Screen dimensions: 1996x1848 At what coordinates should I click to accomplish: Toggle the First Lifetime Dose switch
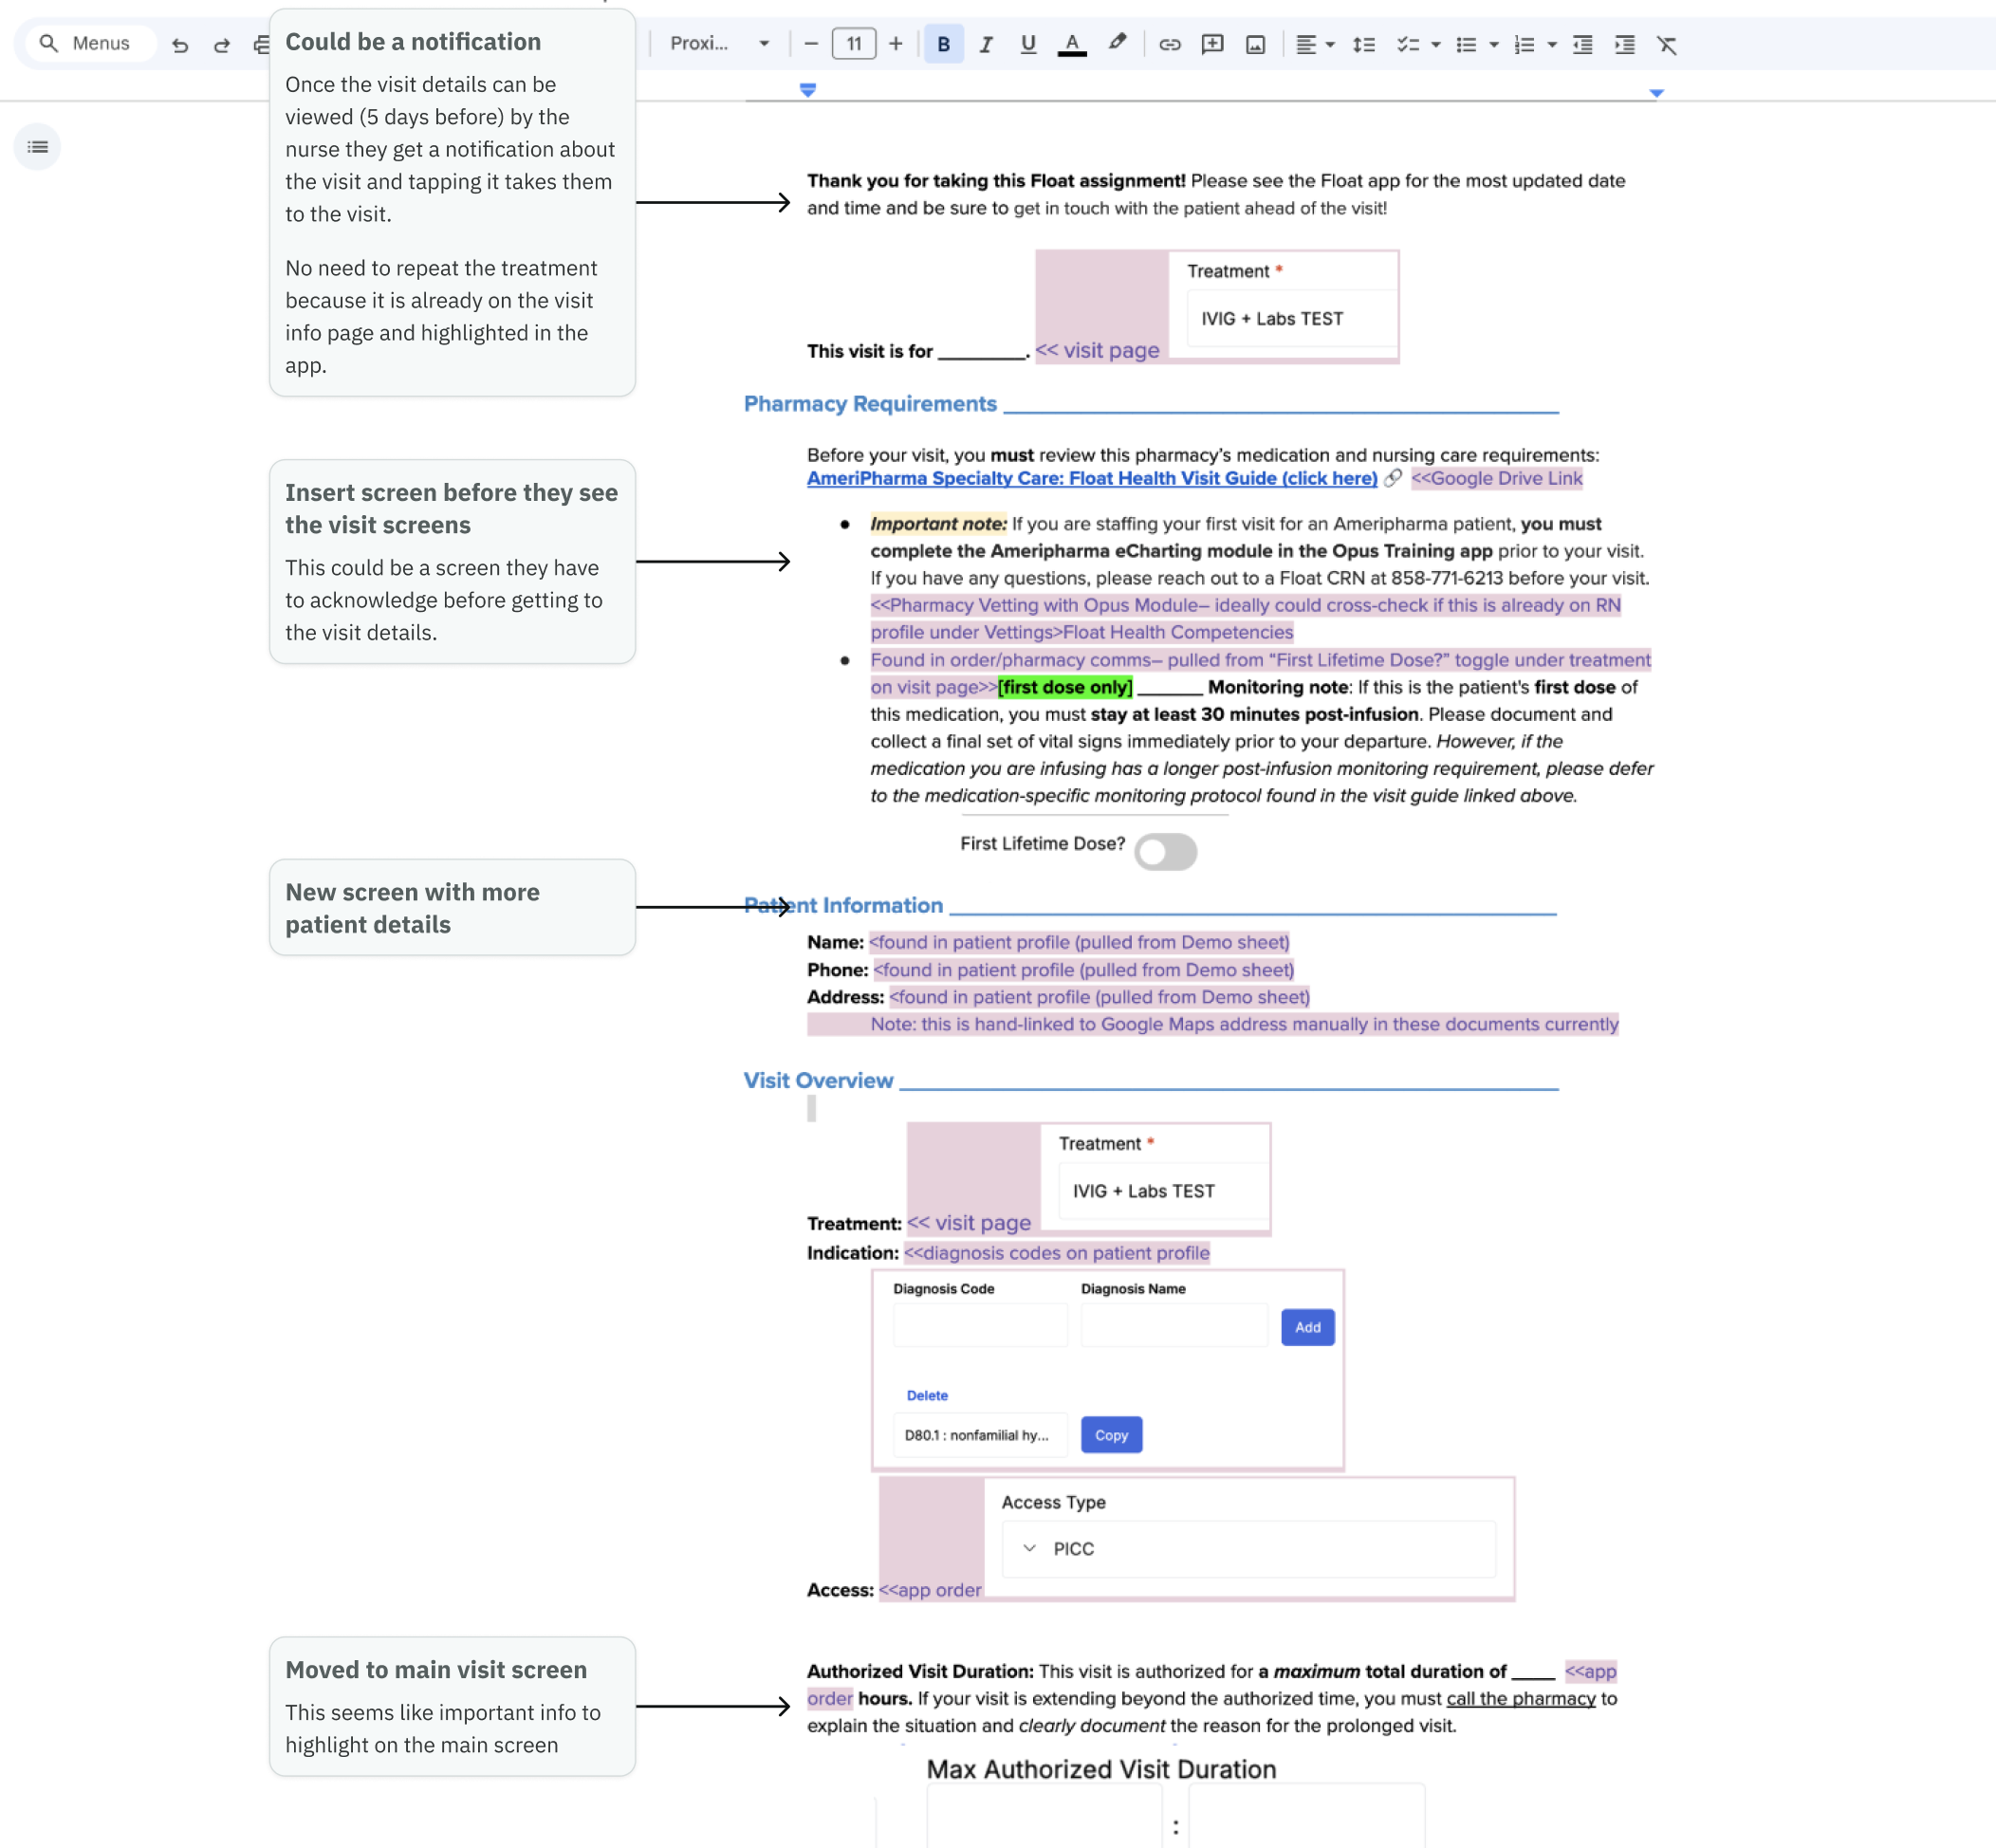1165,851
